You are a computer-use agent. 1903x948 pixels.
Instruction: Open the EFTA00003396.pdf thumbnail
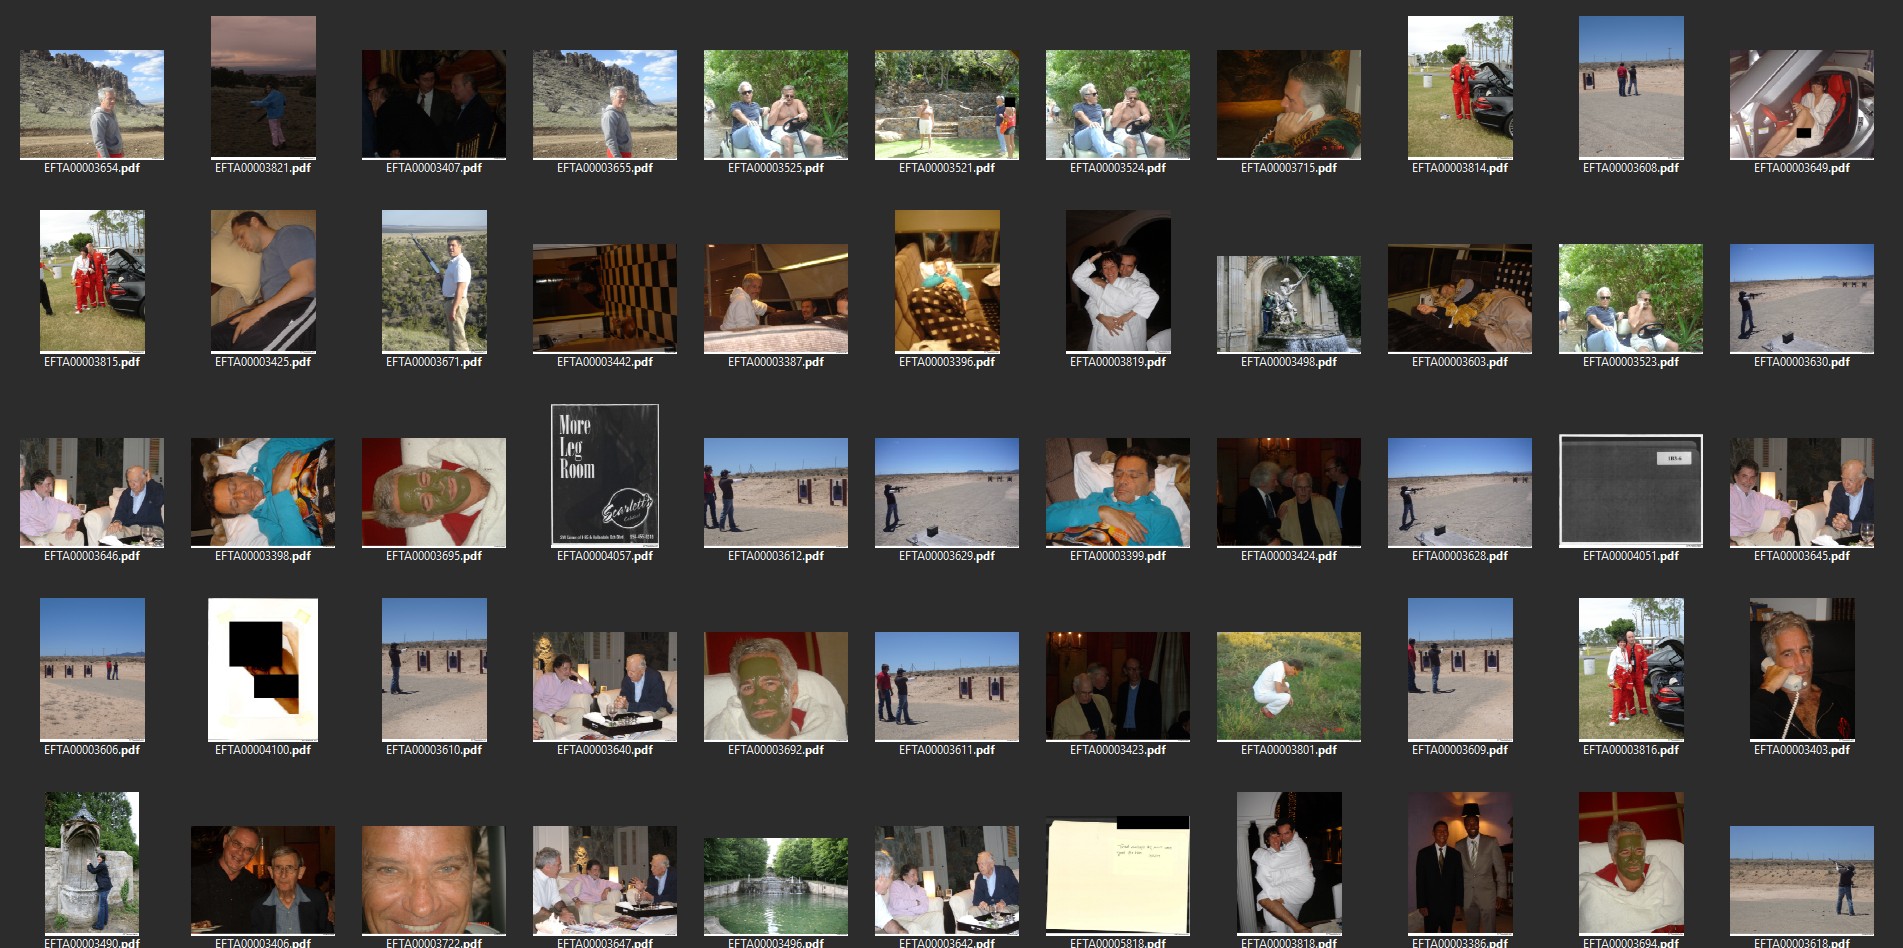(x=947, y=281)
